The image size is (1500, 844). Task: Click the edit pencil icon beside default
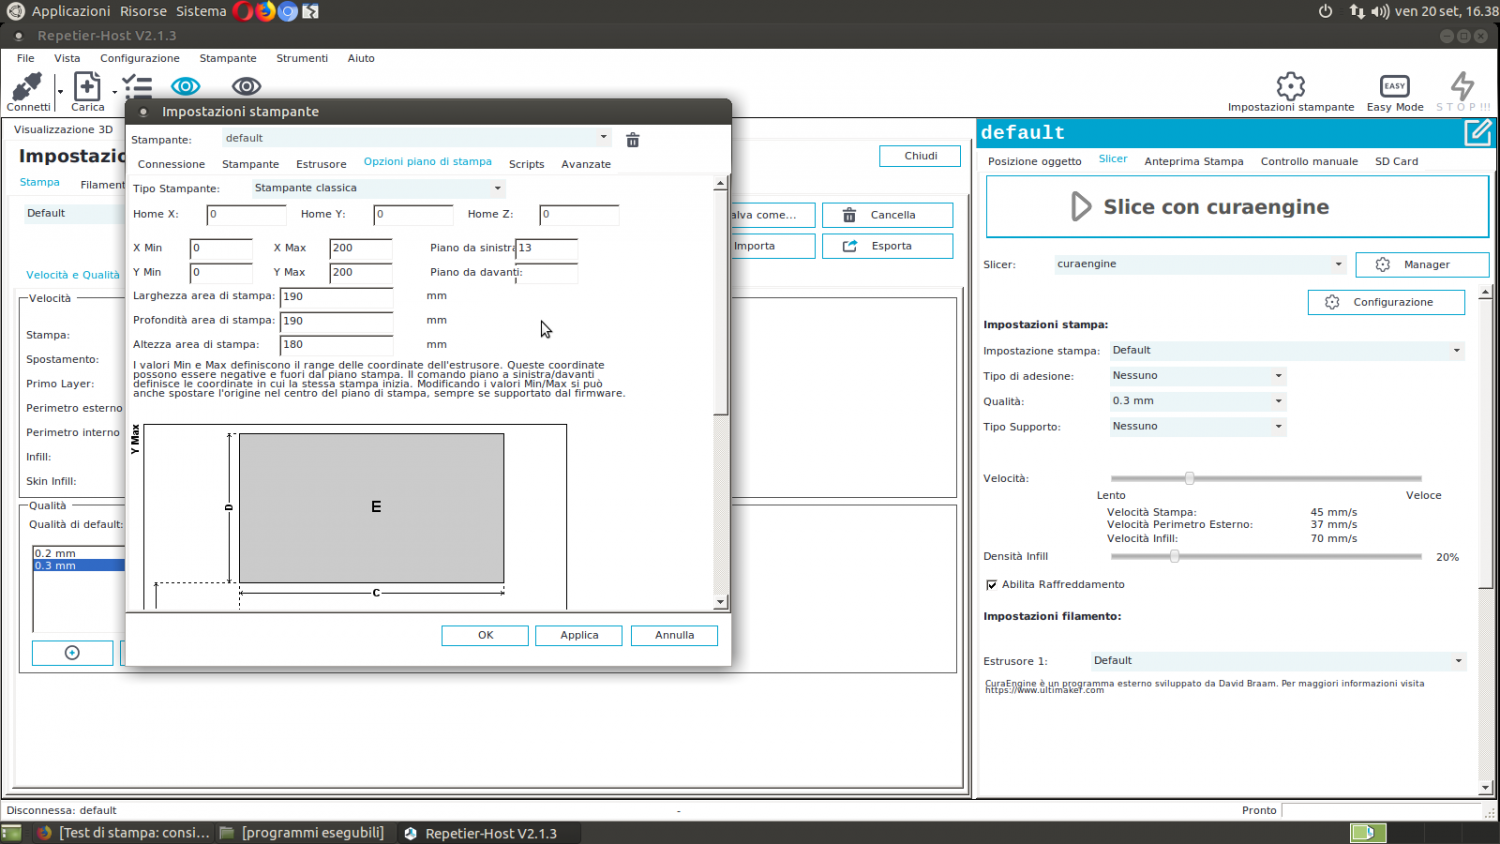click(1478, 132)
